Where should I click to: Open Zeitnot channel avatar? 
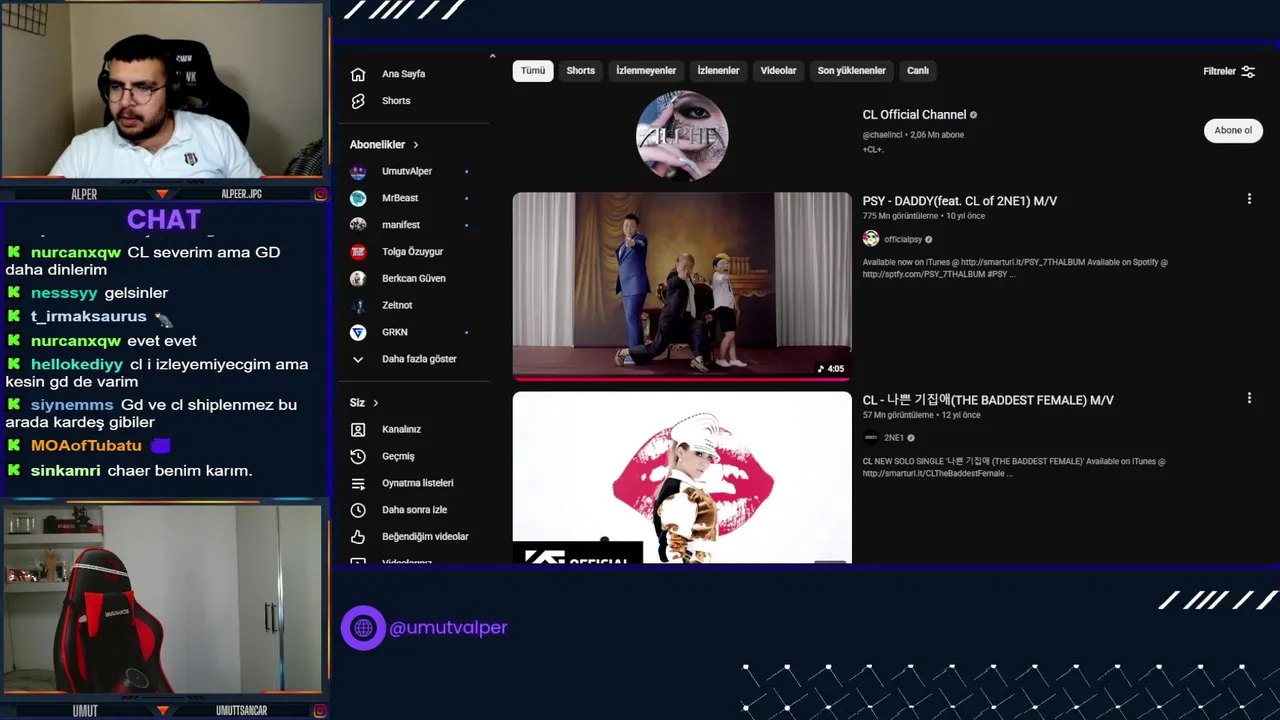click(x=358, y=305)
